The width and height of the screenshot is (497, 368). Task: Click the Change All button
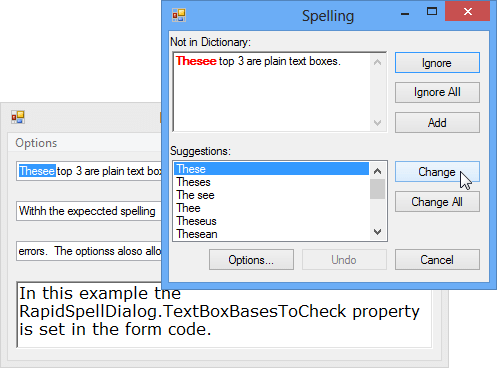tap(437, 202)
